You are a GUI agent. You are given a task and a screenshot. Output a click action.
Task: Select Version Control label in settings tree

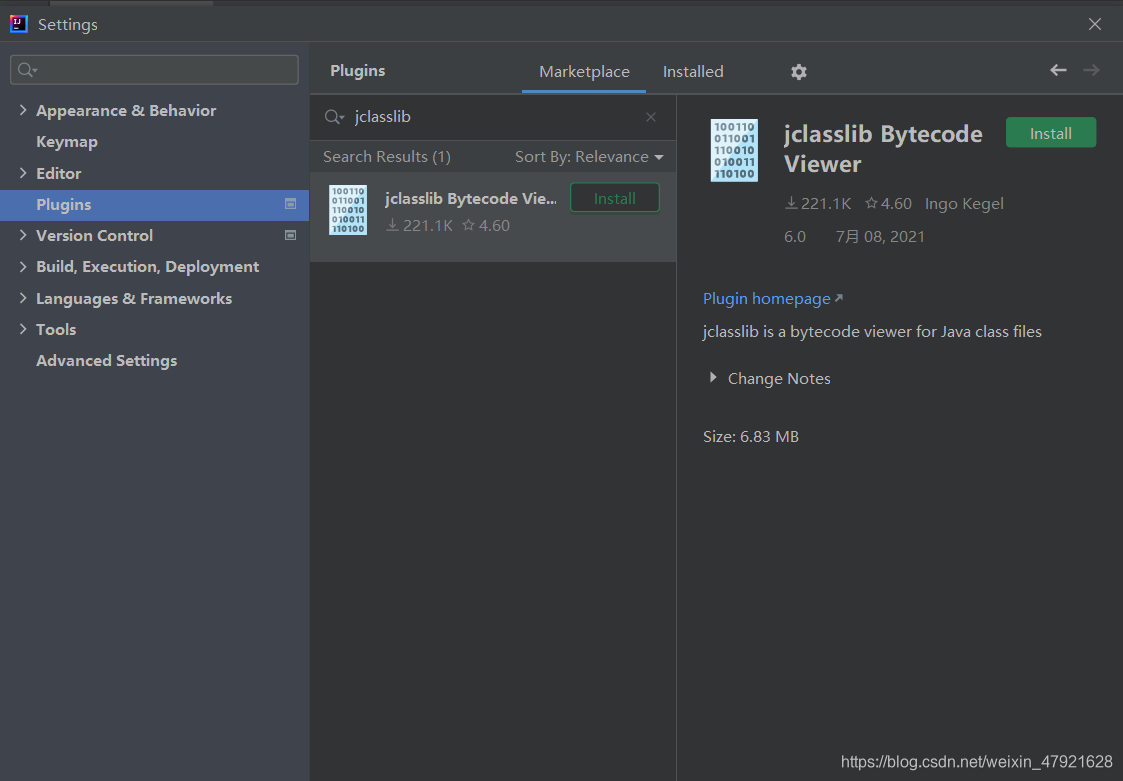(x=95, y=236)
